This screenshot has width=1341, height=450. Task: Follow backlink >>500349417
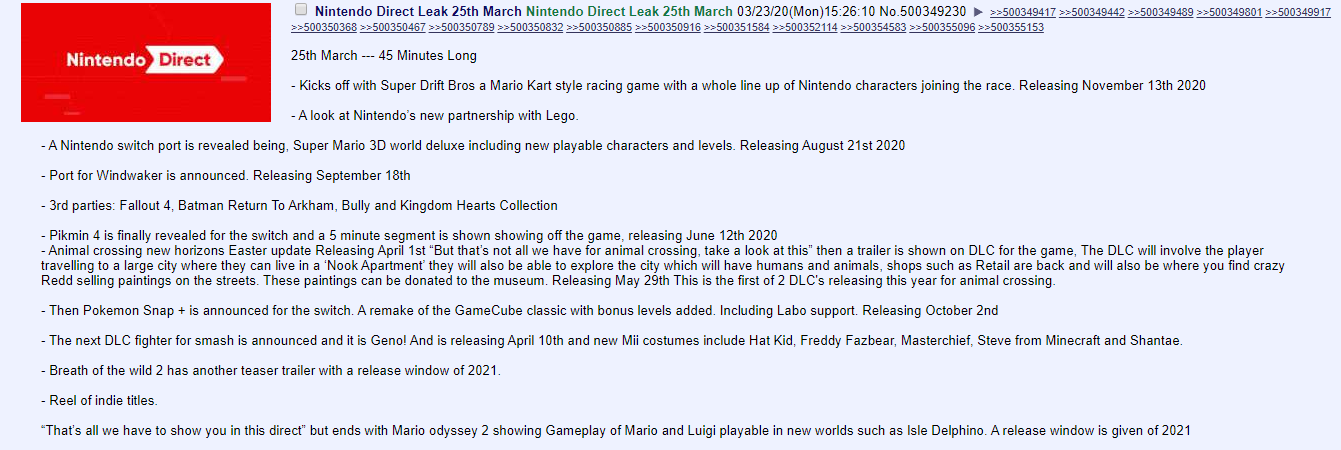coord(1022,12)
